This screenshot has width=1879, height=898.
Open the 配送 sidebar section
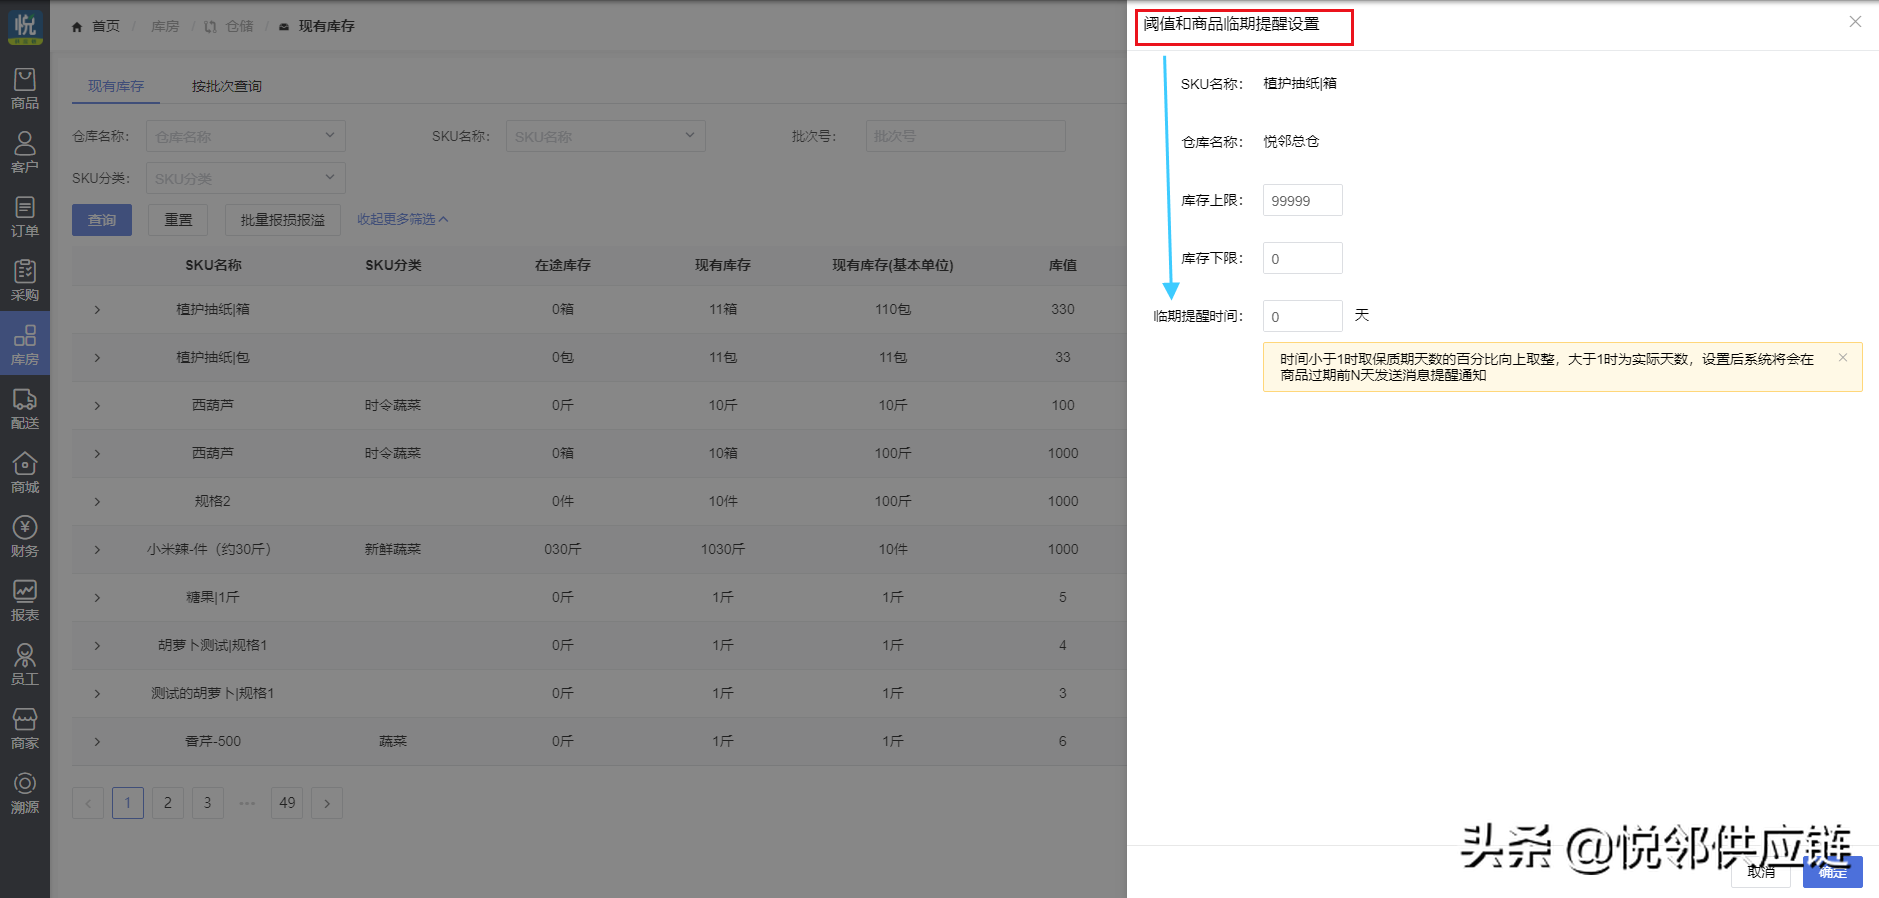[25, 409]
